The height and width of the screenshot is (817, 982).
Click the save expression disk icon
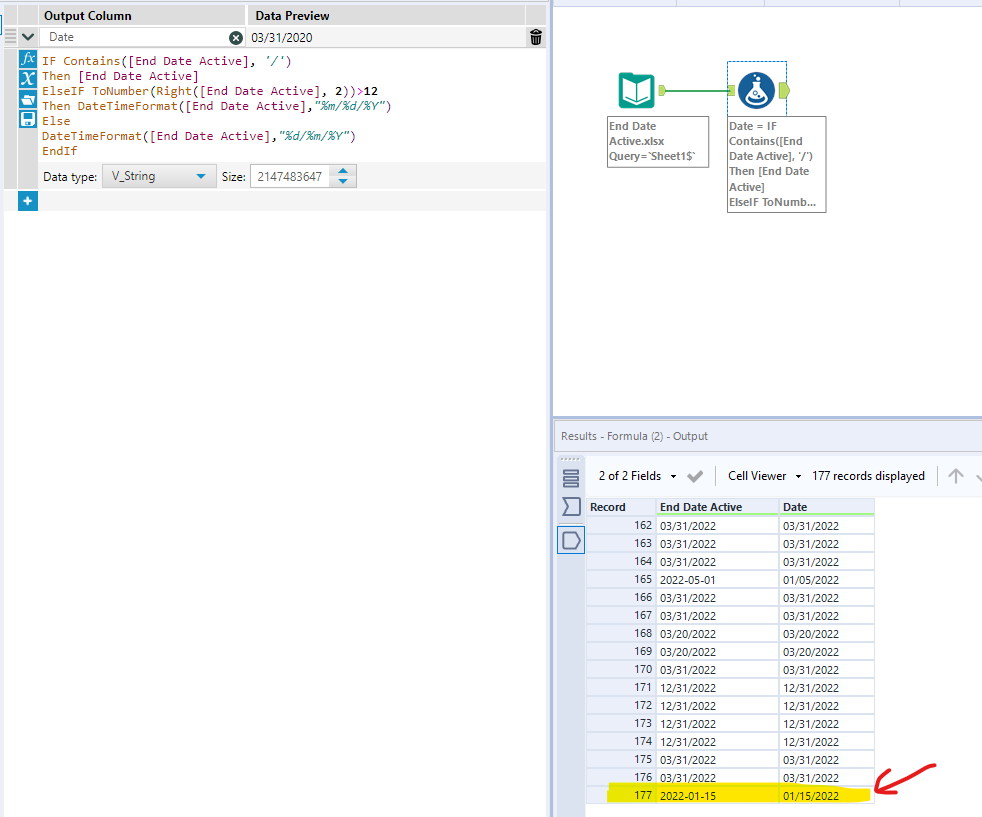tap(28, 119)
